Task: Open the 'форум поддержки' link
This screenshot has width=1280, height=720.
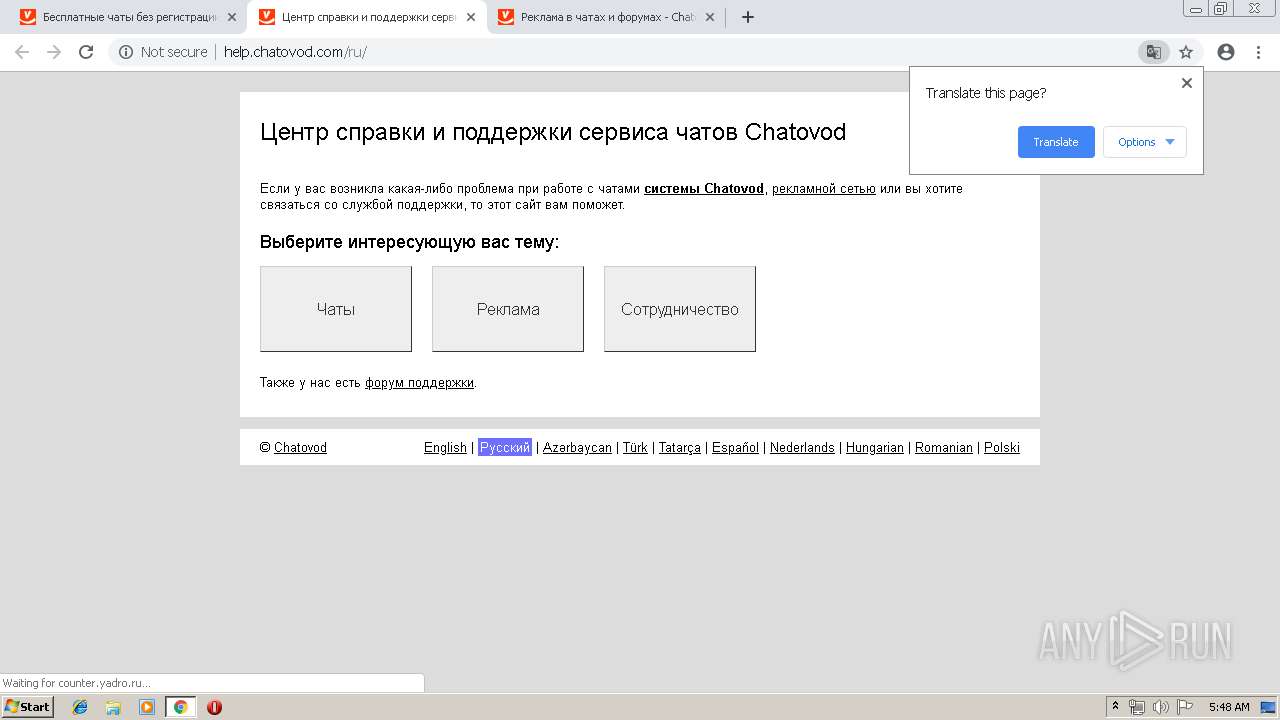Action: tap(419, 382)
